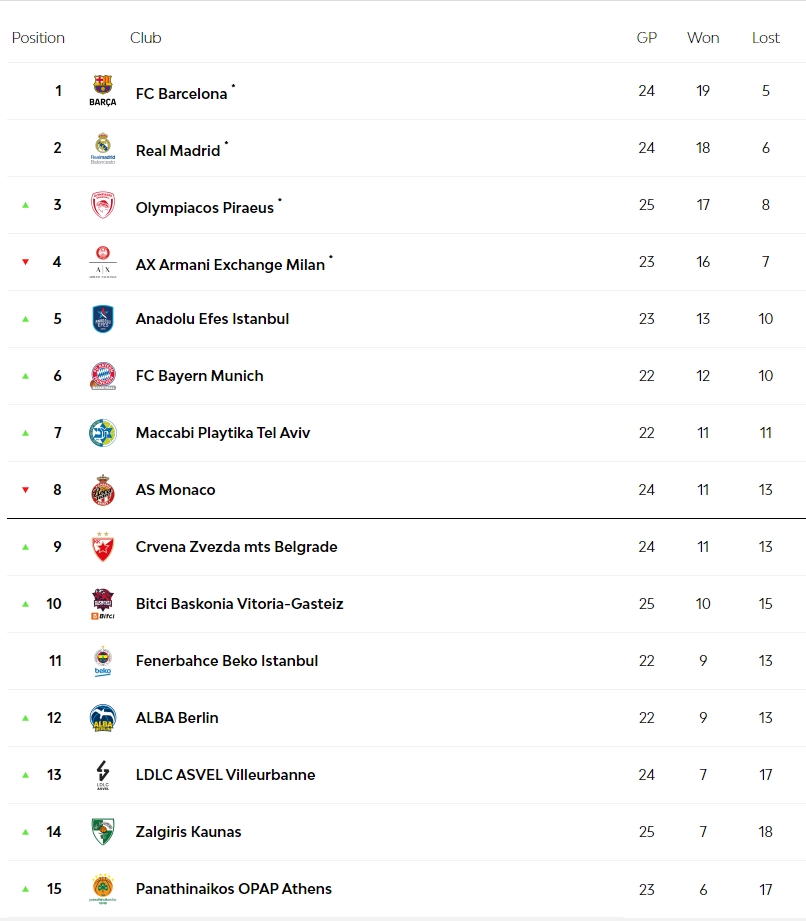The image size is (806, 921).
Task: Click the FC Bayern Munich crest
Action: coord(103,376)
